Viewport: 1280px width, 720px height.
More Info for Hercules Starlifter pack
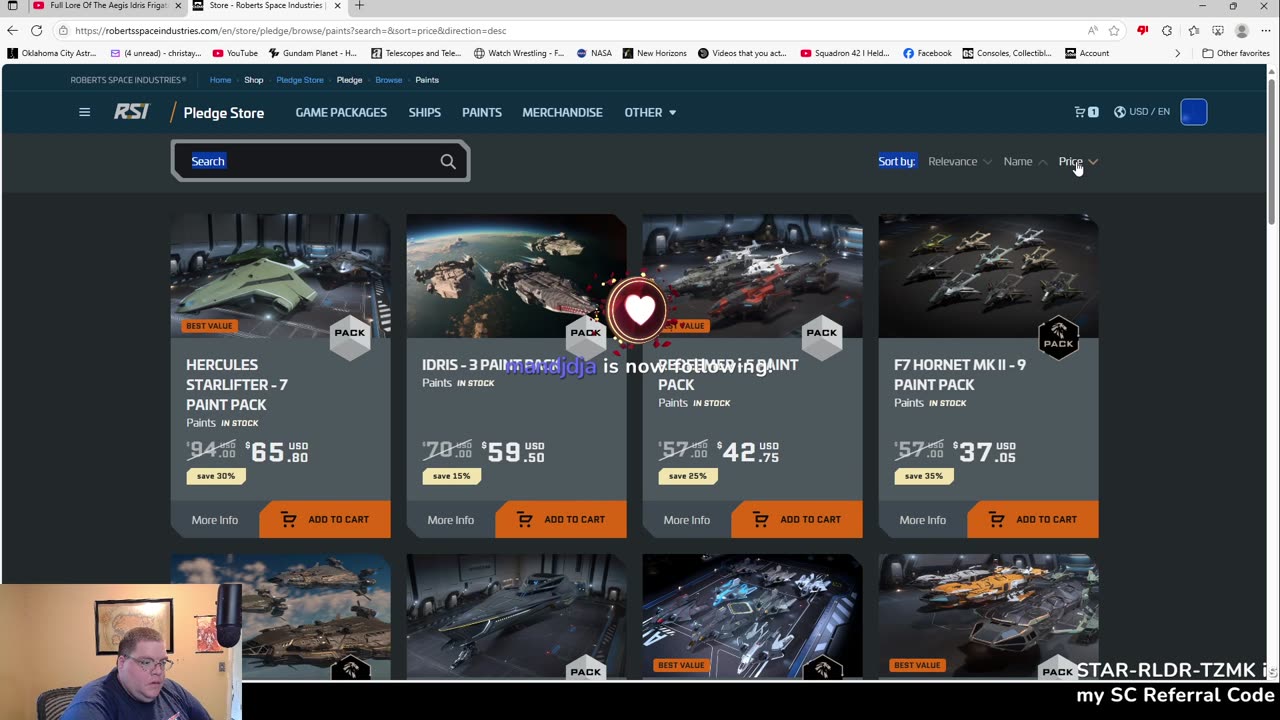[215, 520]
